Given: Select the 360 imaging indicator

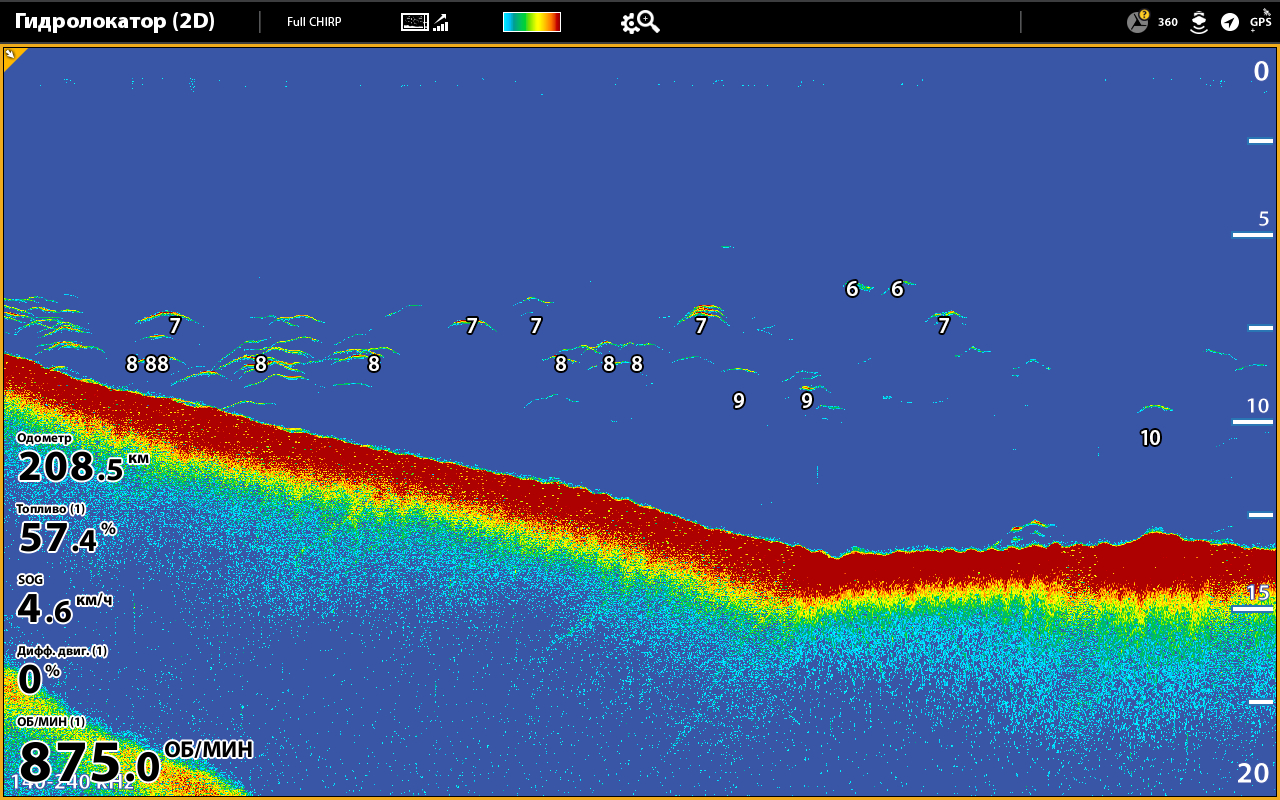Looking at the screenshot, I should tap(1168, 22).
